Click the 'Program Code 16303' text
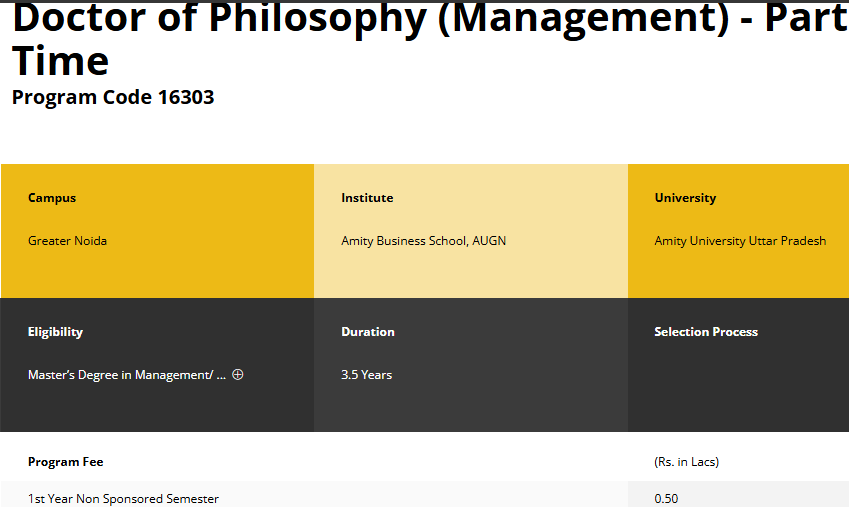Image resolution: width=849 pixels, height=507 pixels. pos(113,98)
